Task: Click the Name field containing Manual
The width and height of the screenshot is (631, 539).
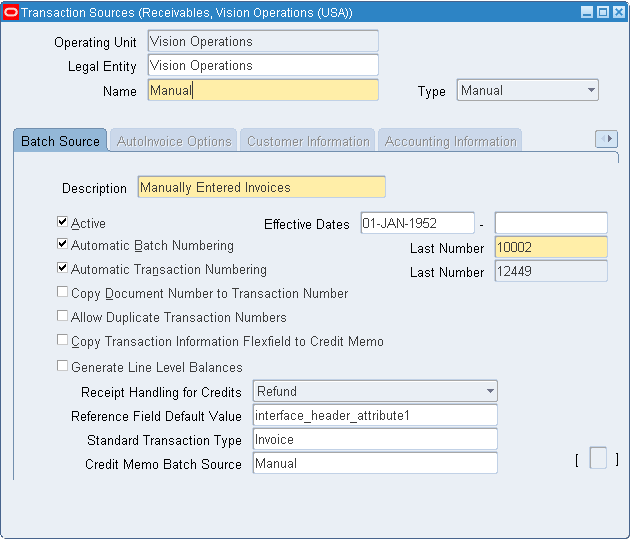Action: pos(263,90)
